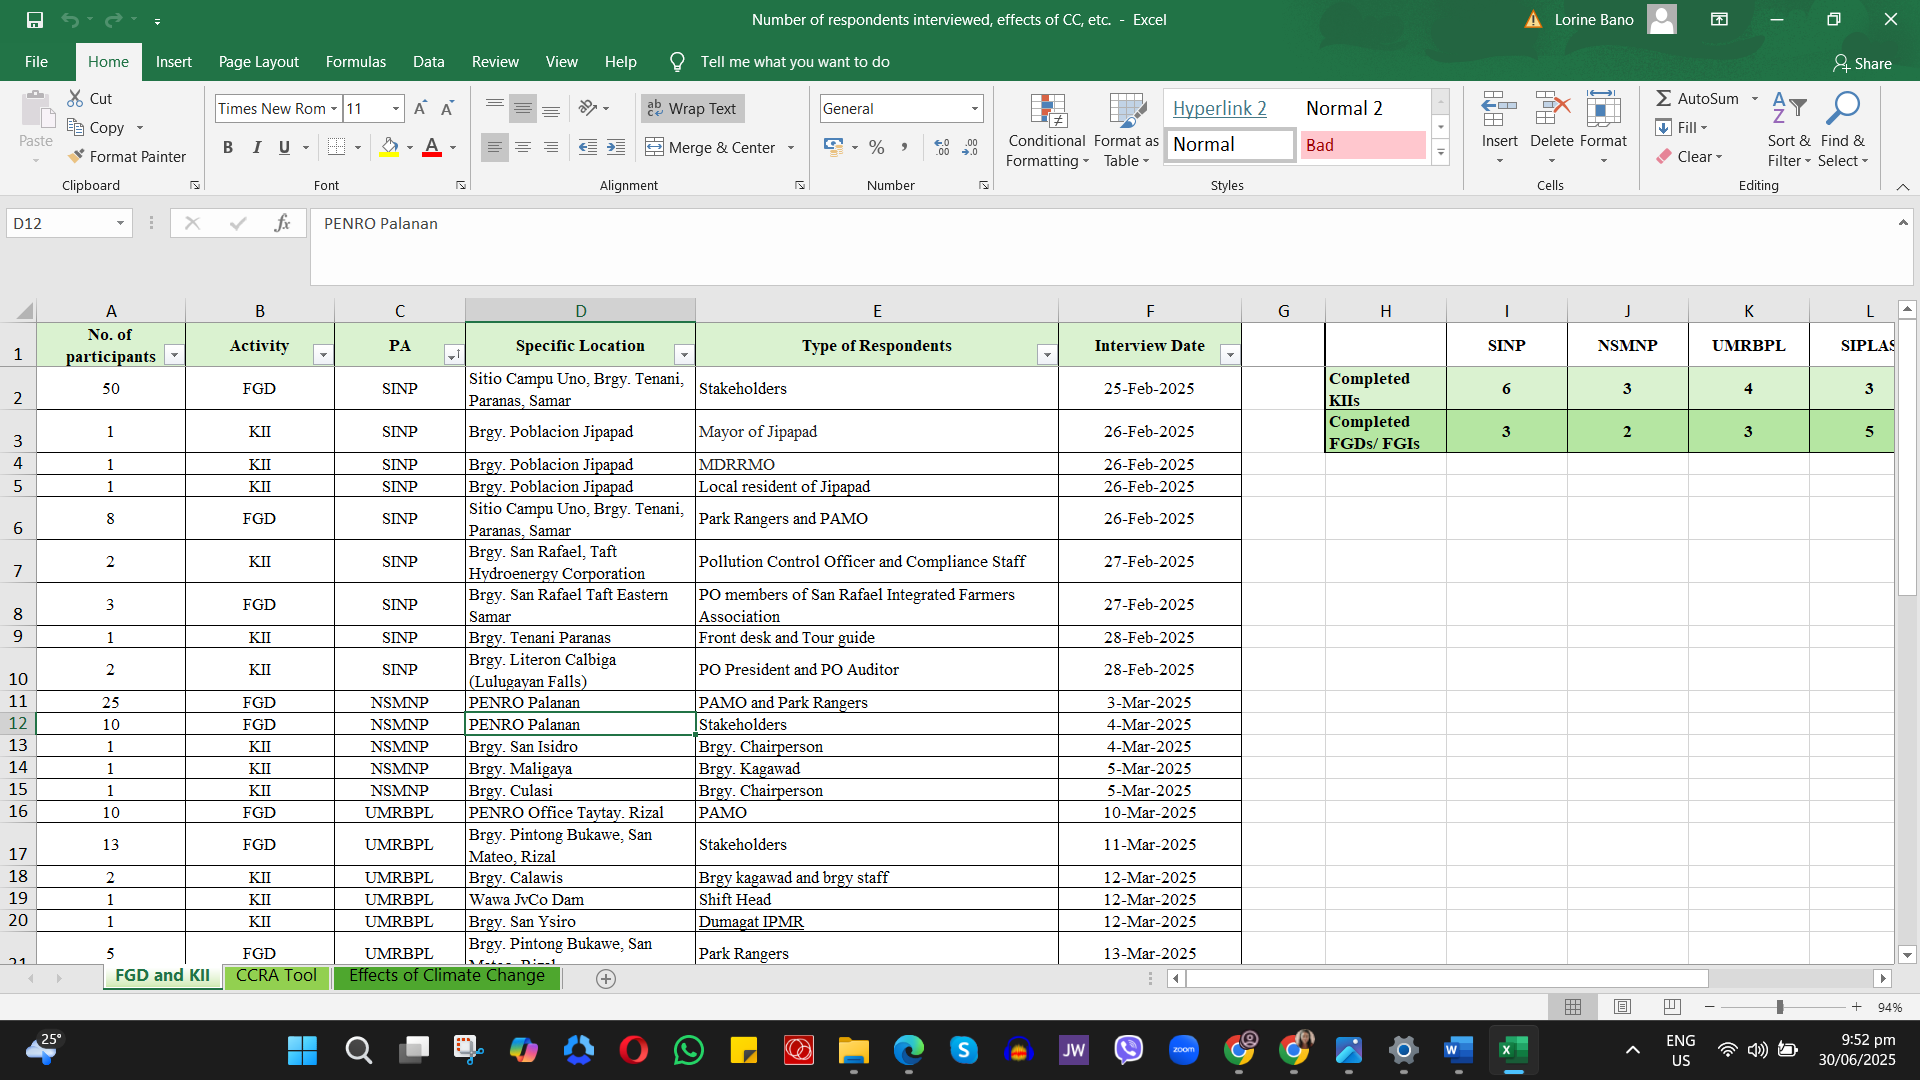Screen dimensions: 1920x1080
Task: Click Delete Cells icon
Action: tap(1552, 109)
